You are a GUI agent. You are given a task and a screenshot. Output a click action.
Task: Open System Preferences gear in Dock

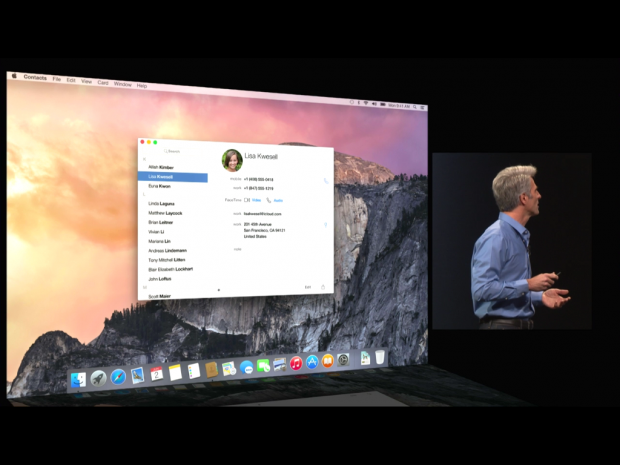pyautogui.click(x=343, y=360)
